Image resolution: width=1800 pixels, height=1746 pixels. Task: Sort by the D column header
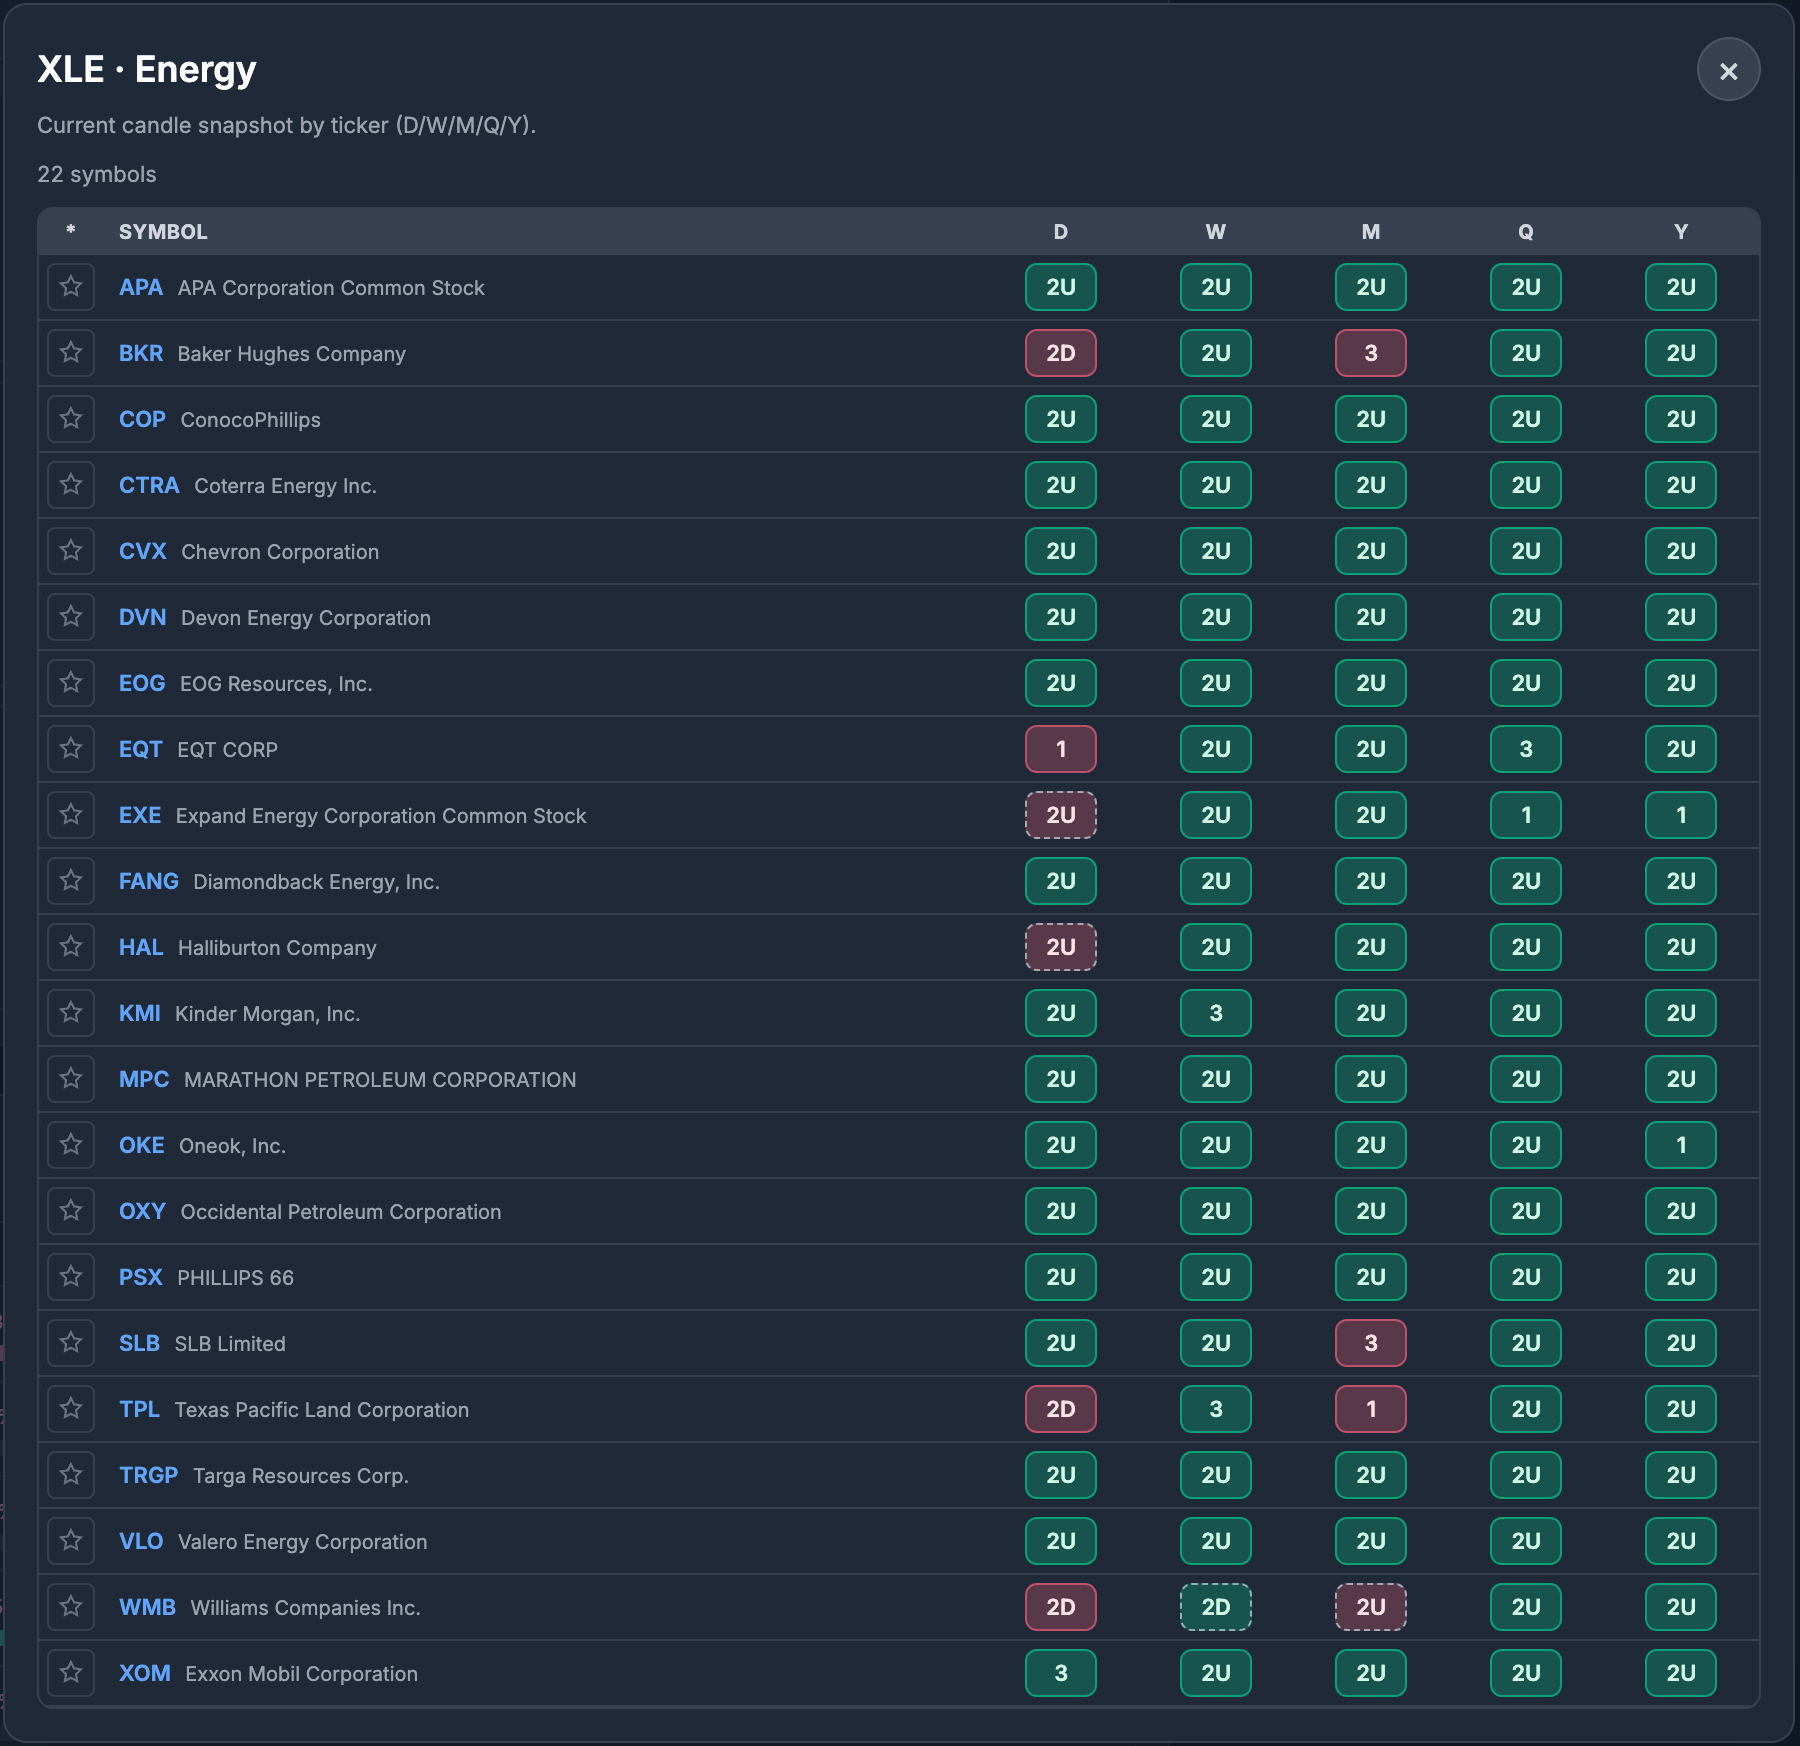[1060, 231]
